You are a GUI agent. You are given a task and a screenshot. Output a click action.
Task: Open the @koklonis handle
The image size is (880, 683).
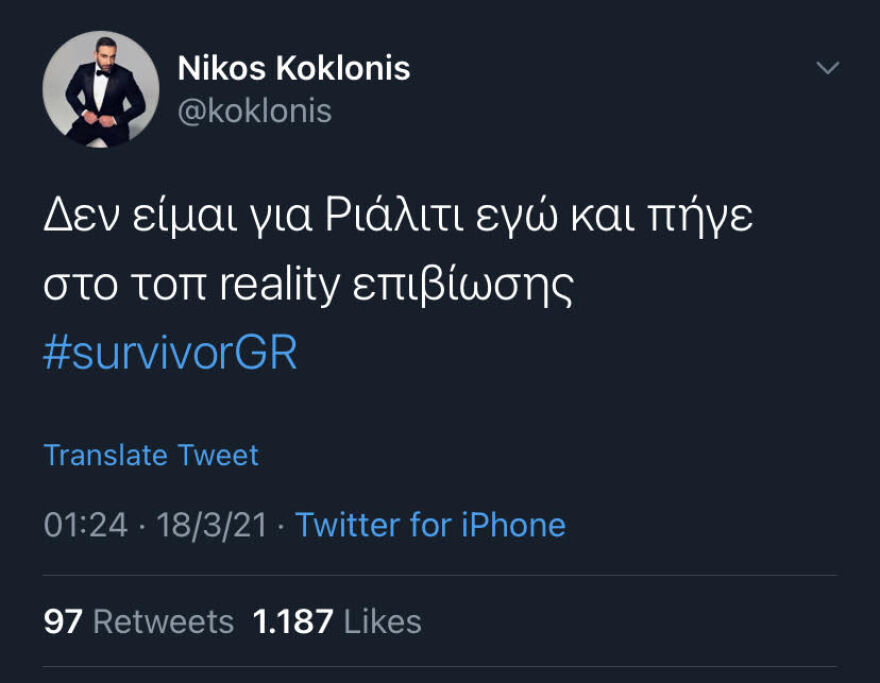coord(257,111)
